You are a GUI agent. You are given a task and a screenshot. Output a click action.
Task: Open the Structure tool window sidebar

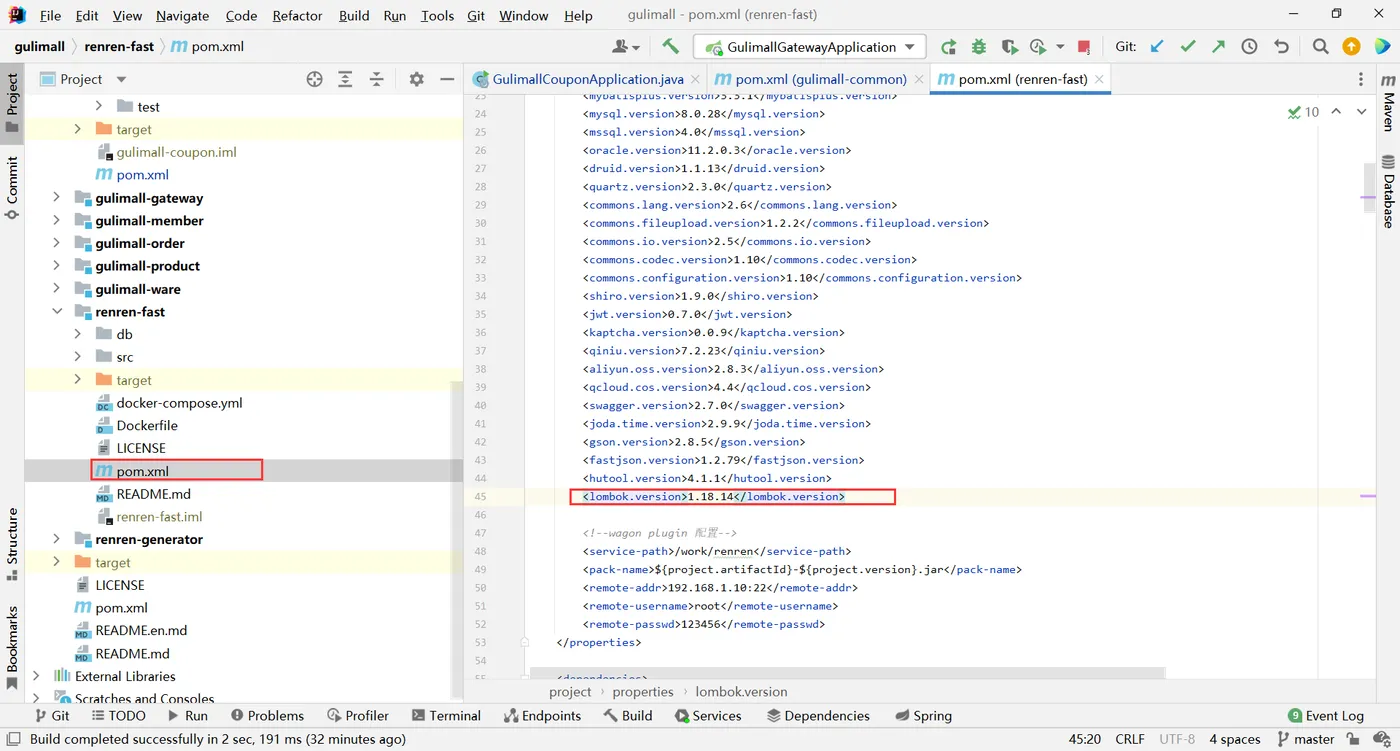(x=12, y=544)
